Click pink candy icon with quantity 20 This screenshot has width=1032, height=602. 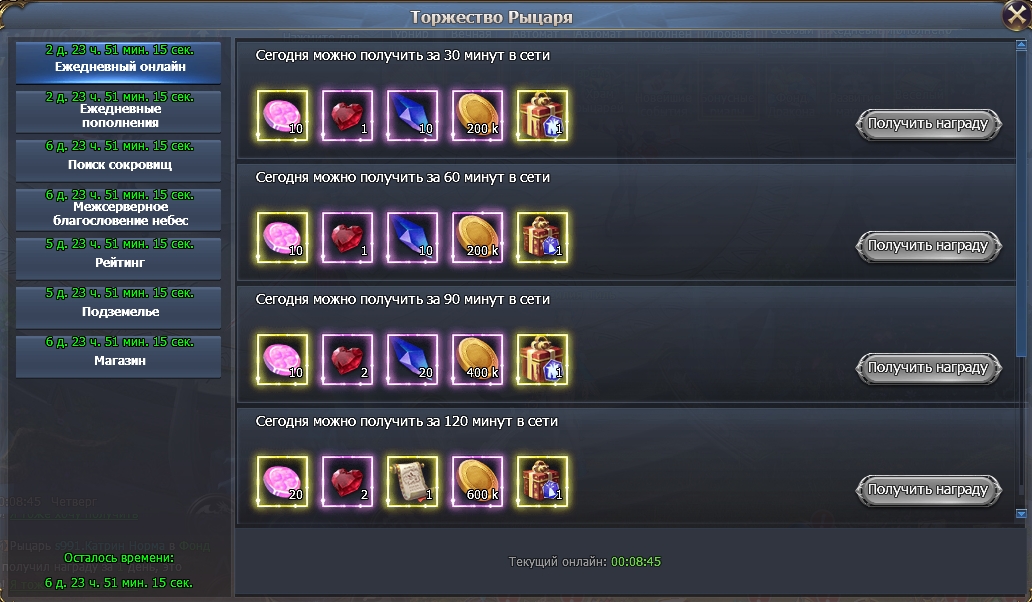(x=282, y=482)
